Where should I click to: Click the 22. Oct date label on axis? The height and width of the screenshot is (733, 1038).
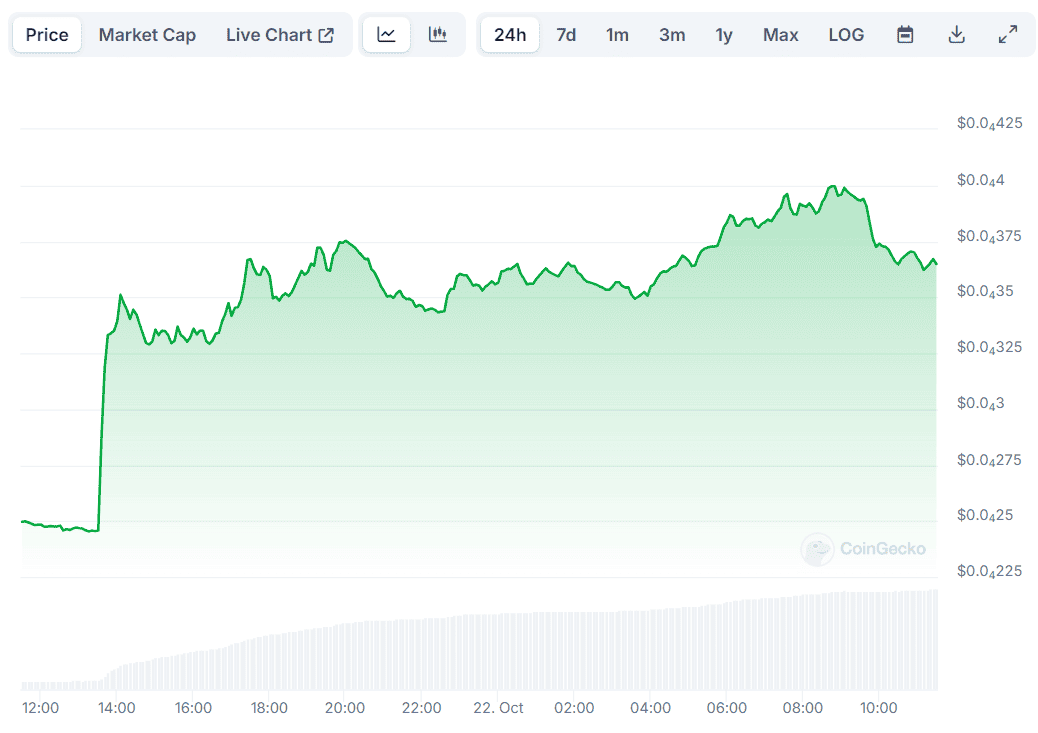point(497,708)
